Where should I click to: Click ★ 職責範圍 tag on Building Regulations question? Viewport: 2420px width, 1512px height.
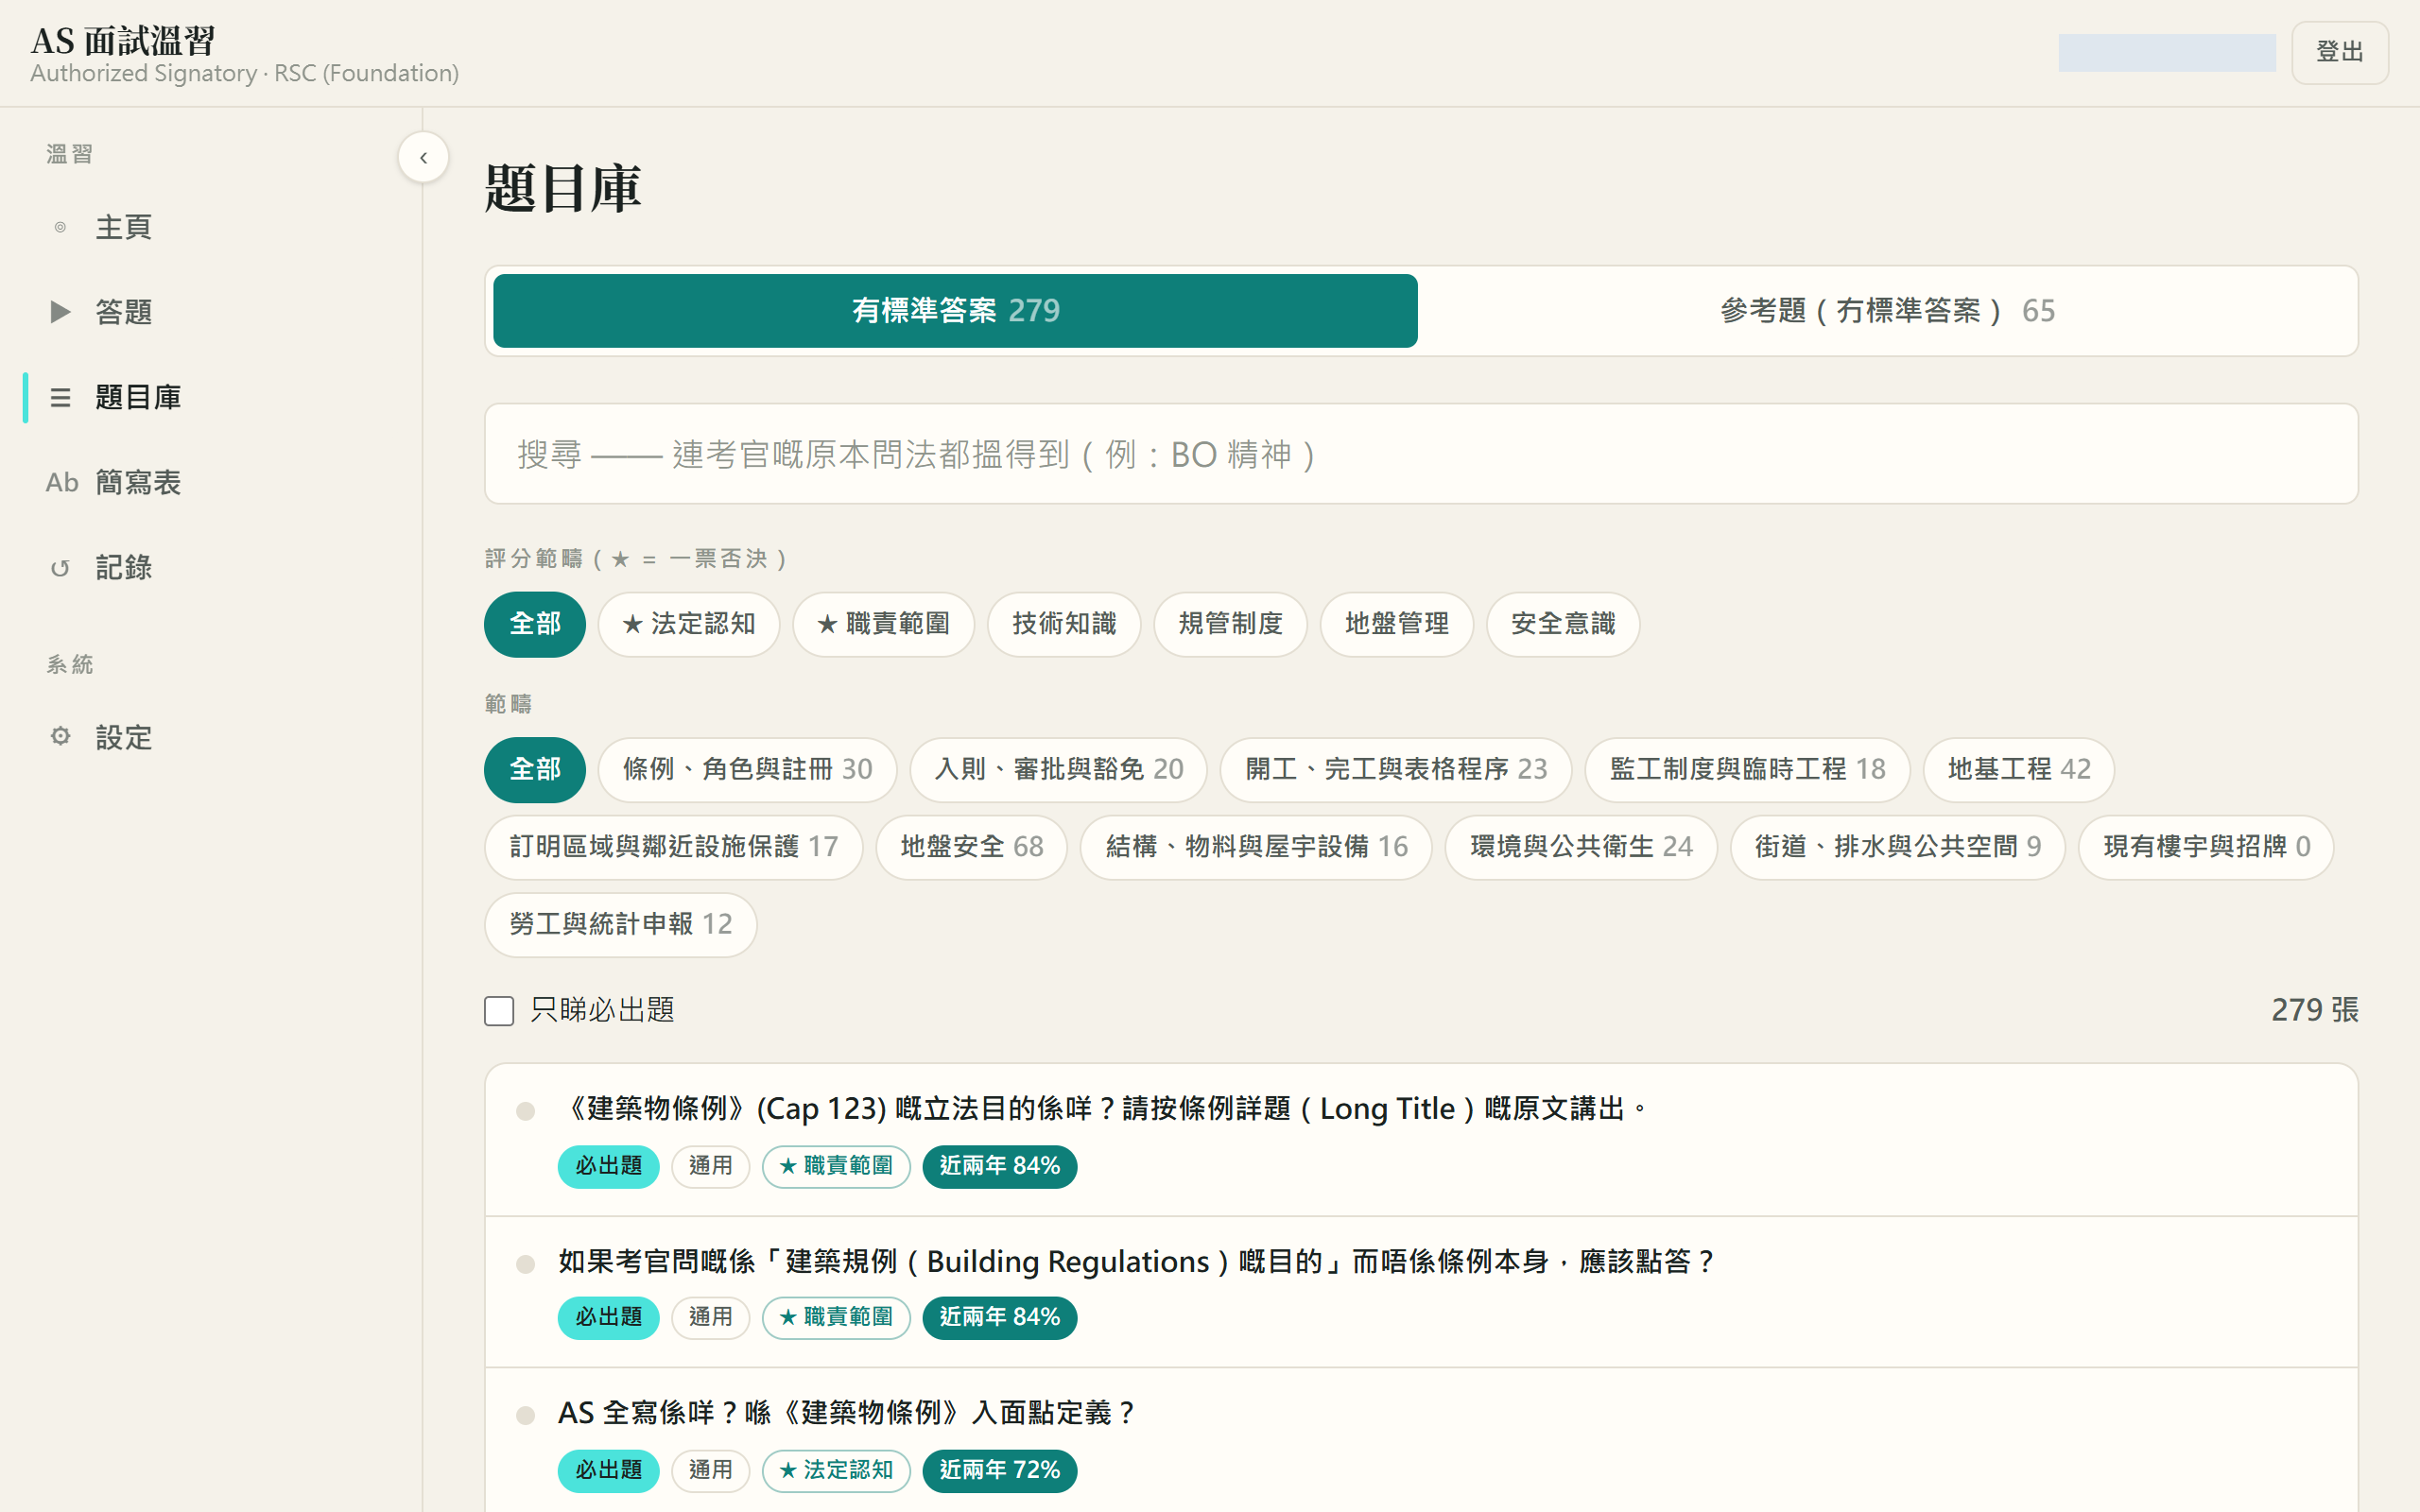click(x=836, y=1317)
